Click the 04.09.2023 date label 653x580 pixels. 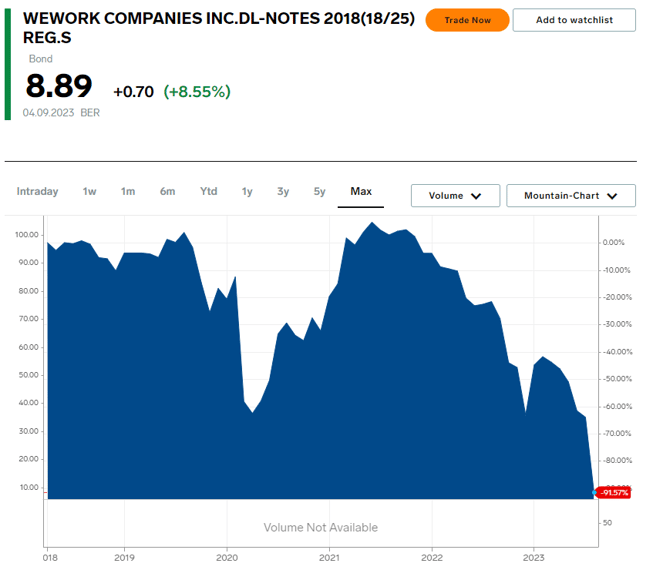click(x=48, y=113)
